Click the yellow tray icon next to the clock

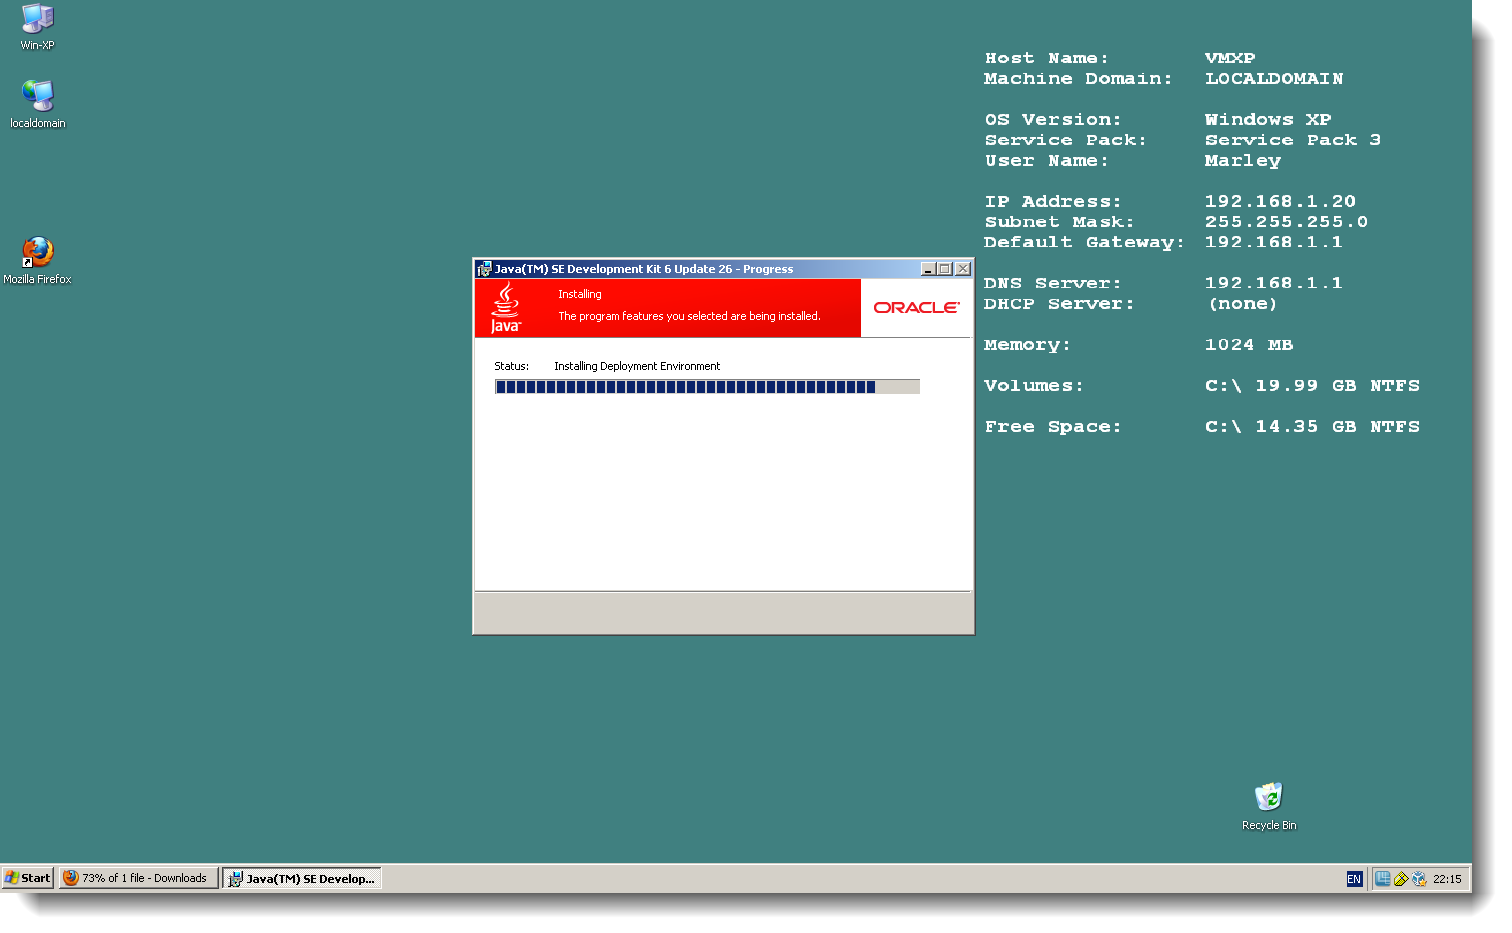point(1401,879)
